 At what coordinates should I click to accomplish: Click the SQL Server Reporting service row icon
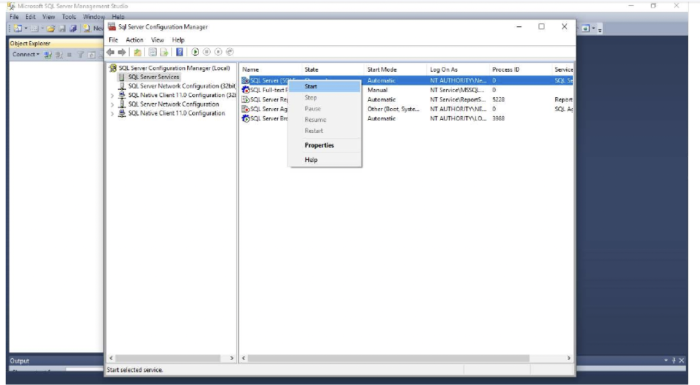246,99
